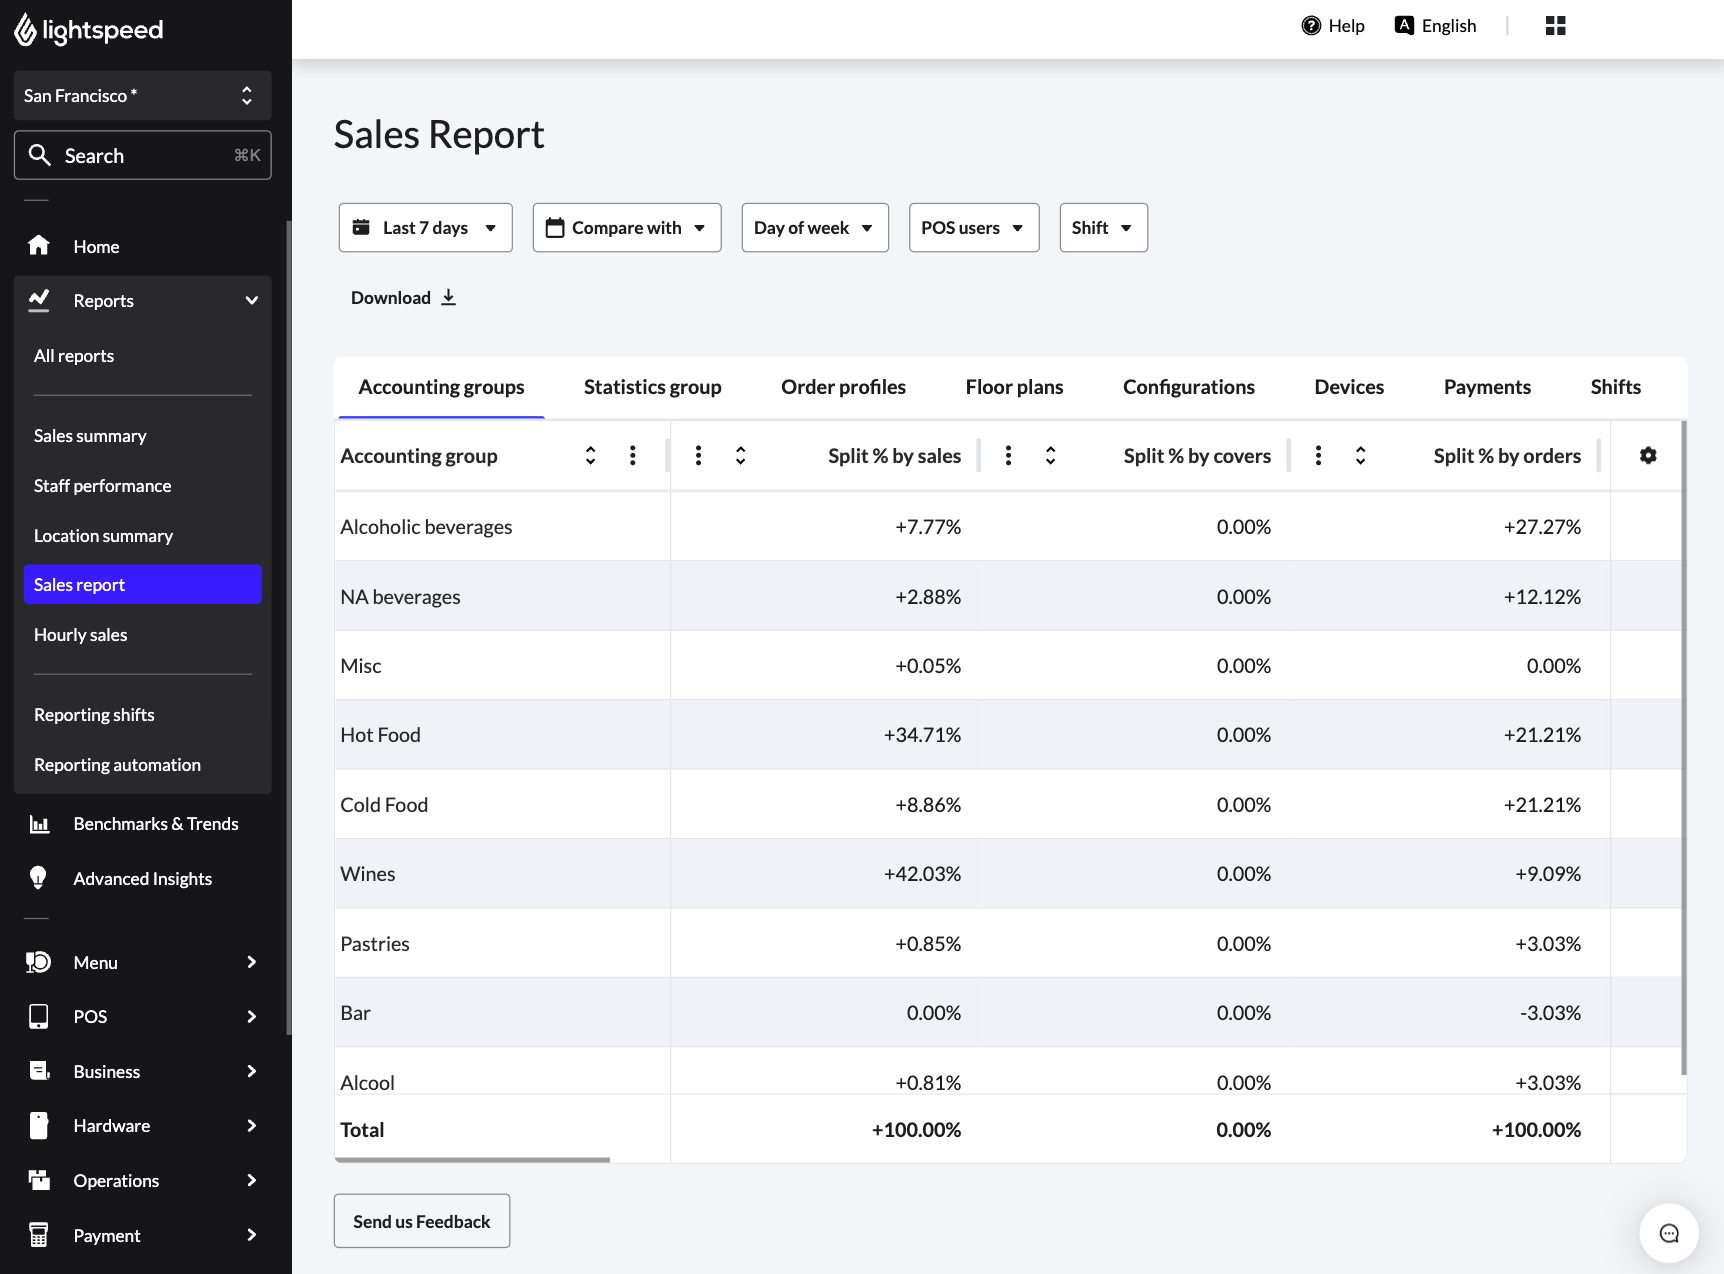The width and height of the screenshot is (1724, 1274).
Task: Open the Compare with dropdown
Action: click(626, 227)
